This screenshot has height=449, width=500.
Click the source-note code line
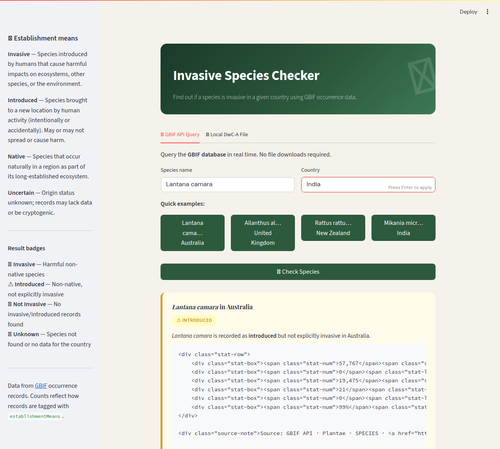click(302, 433)
